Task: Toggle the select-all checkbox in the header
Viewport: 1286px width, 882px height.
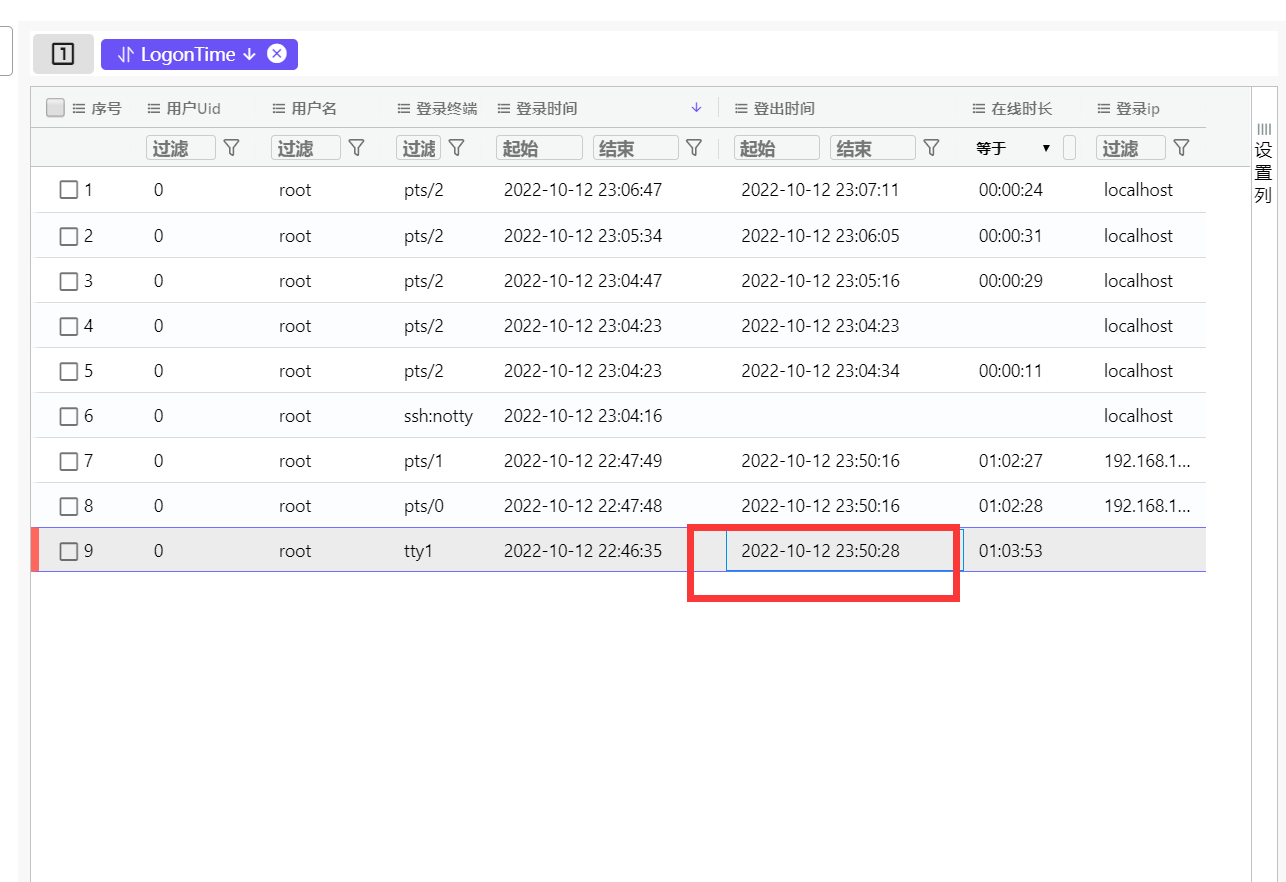Action: pyautogui.click(x=56, y=108)
